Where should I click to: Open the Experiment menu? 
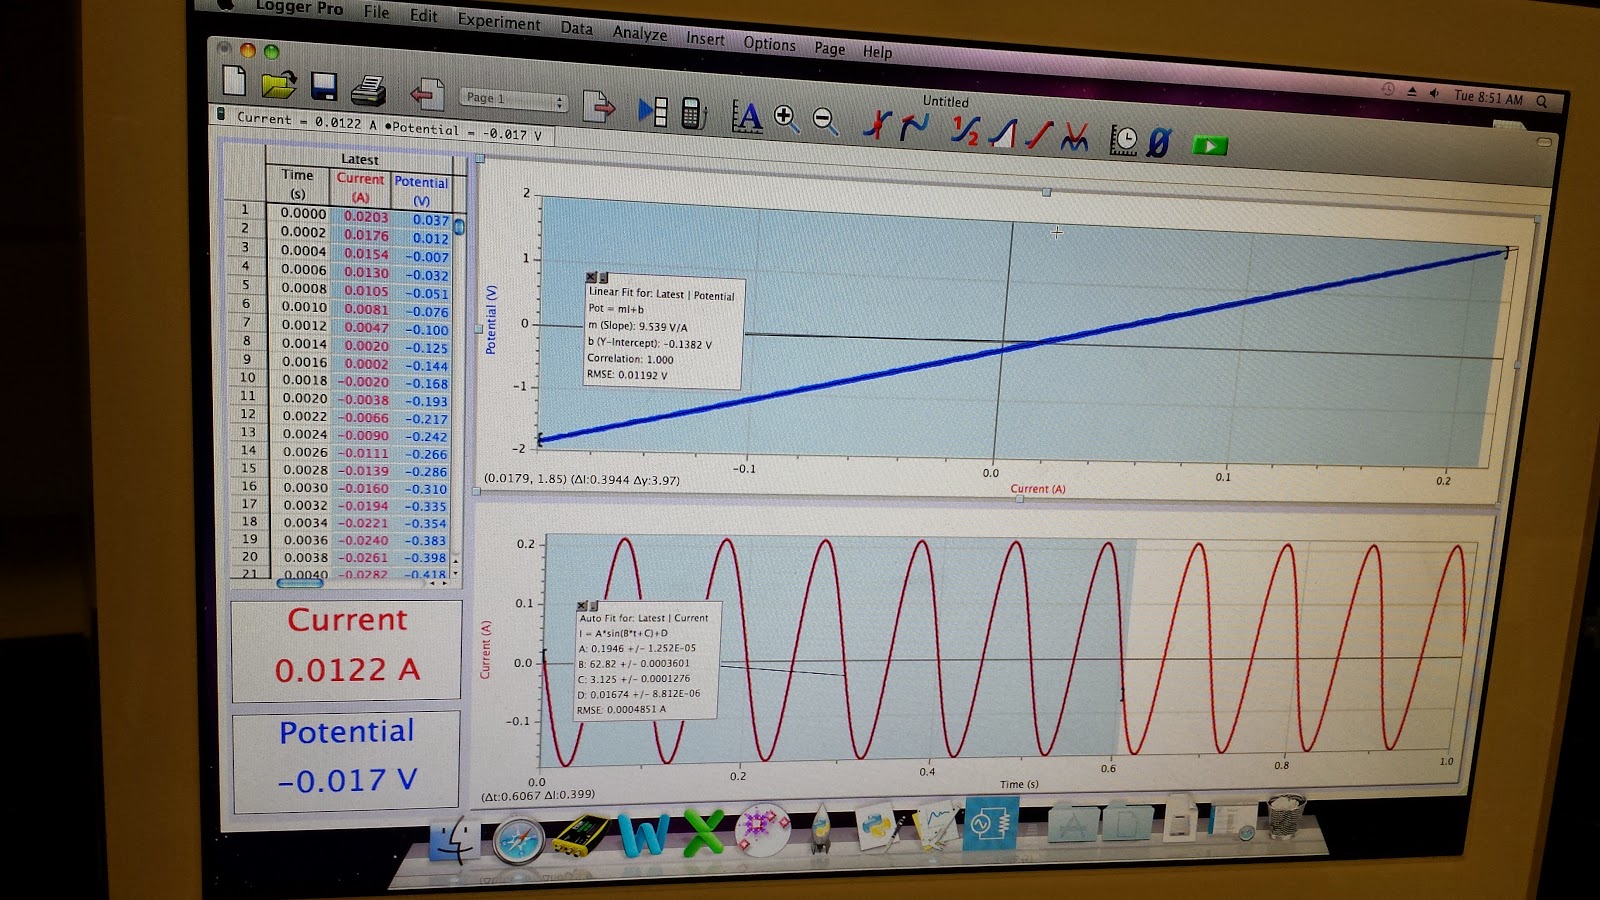(x=499, y=22)
